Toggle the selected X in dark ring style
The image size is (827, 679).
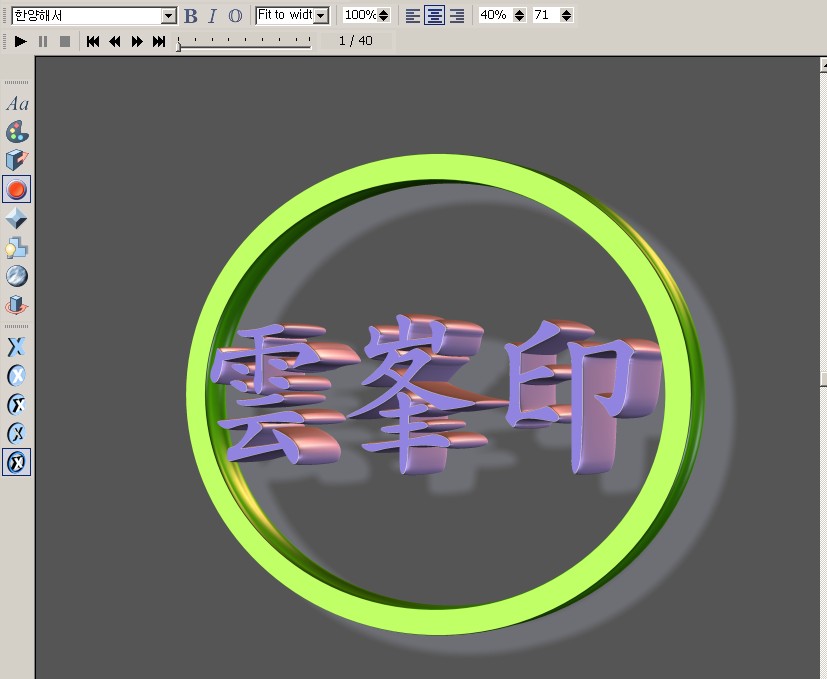[x=17, y=462]
